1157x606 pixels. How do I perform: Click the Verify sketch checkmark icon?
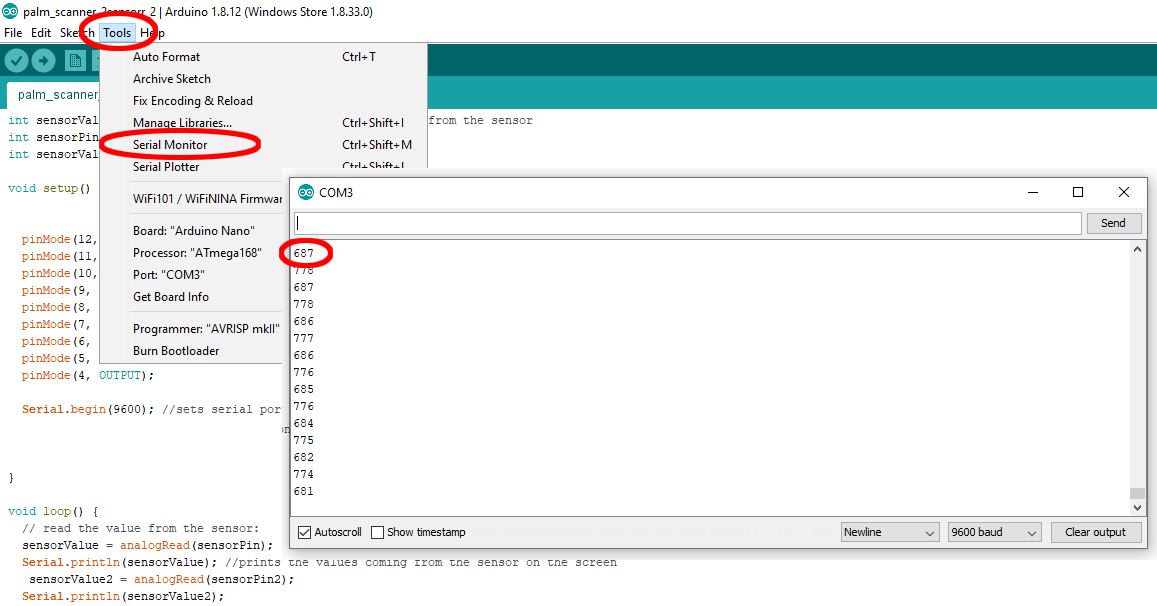[16, 60]
